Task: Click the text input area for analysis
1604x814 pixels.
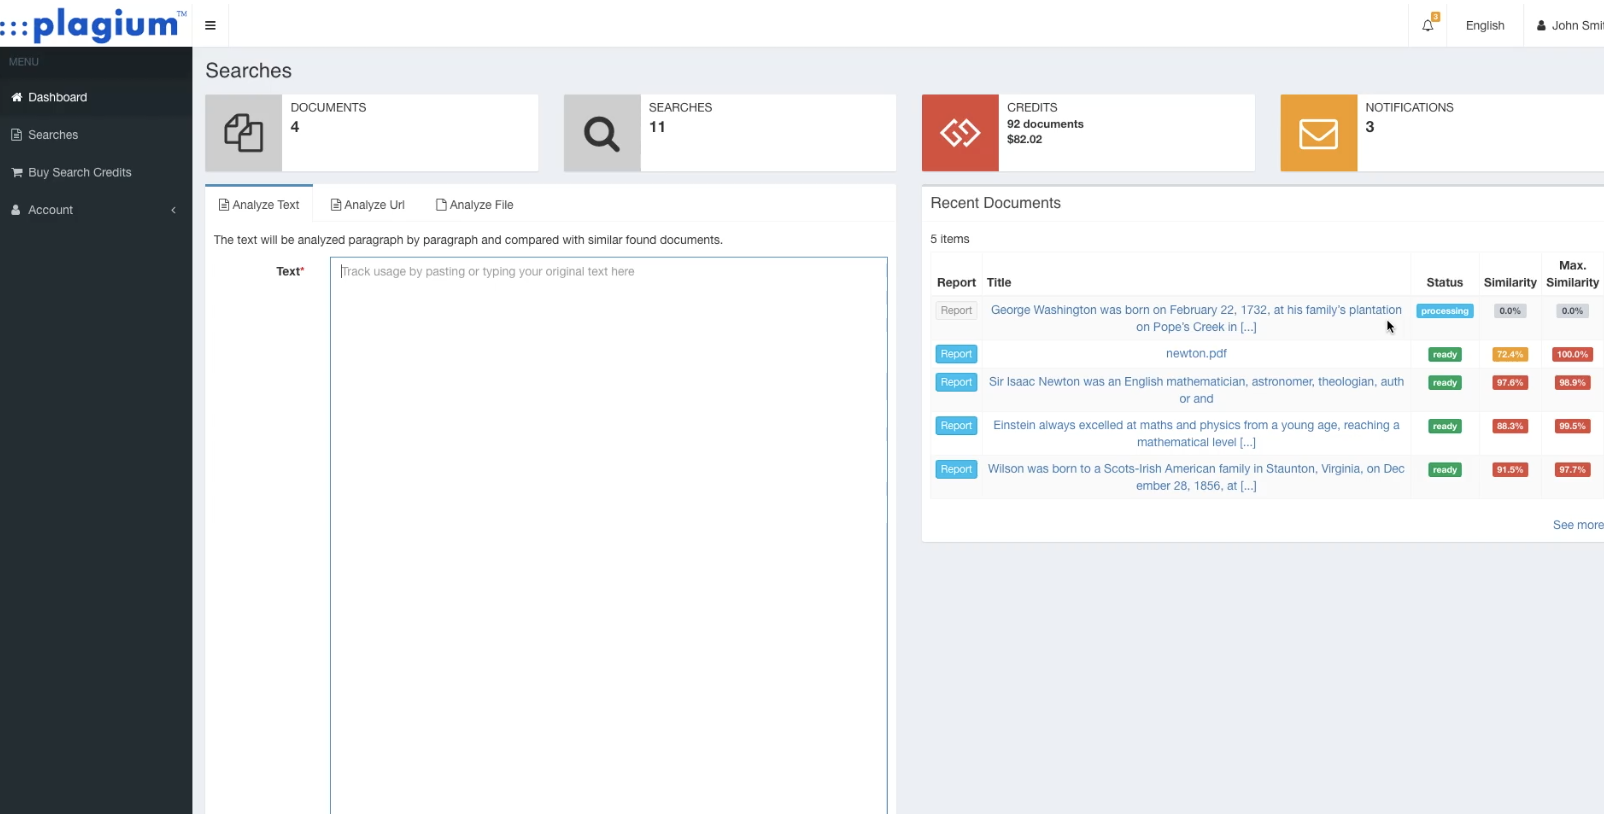Action: pos(608,535)
